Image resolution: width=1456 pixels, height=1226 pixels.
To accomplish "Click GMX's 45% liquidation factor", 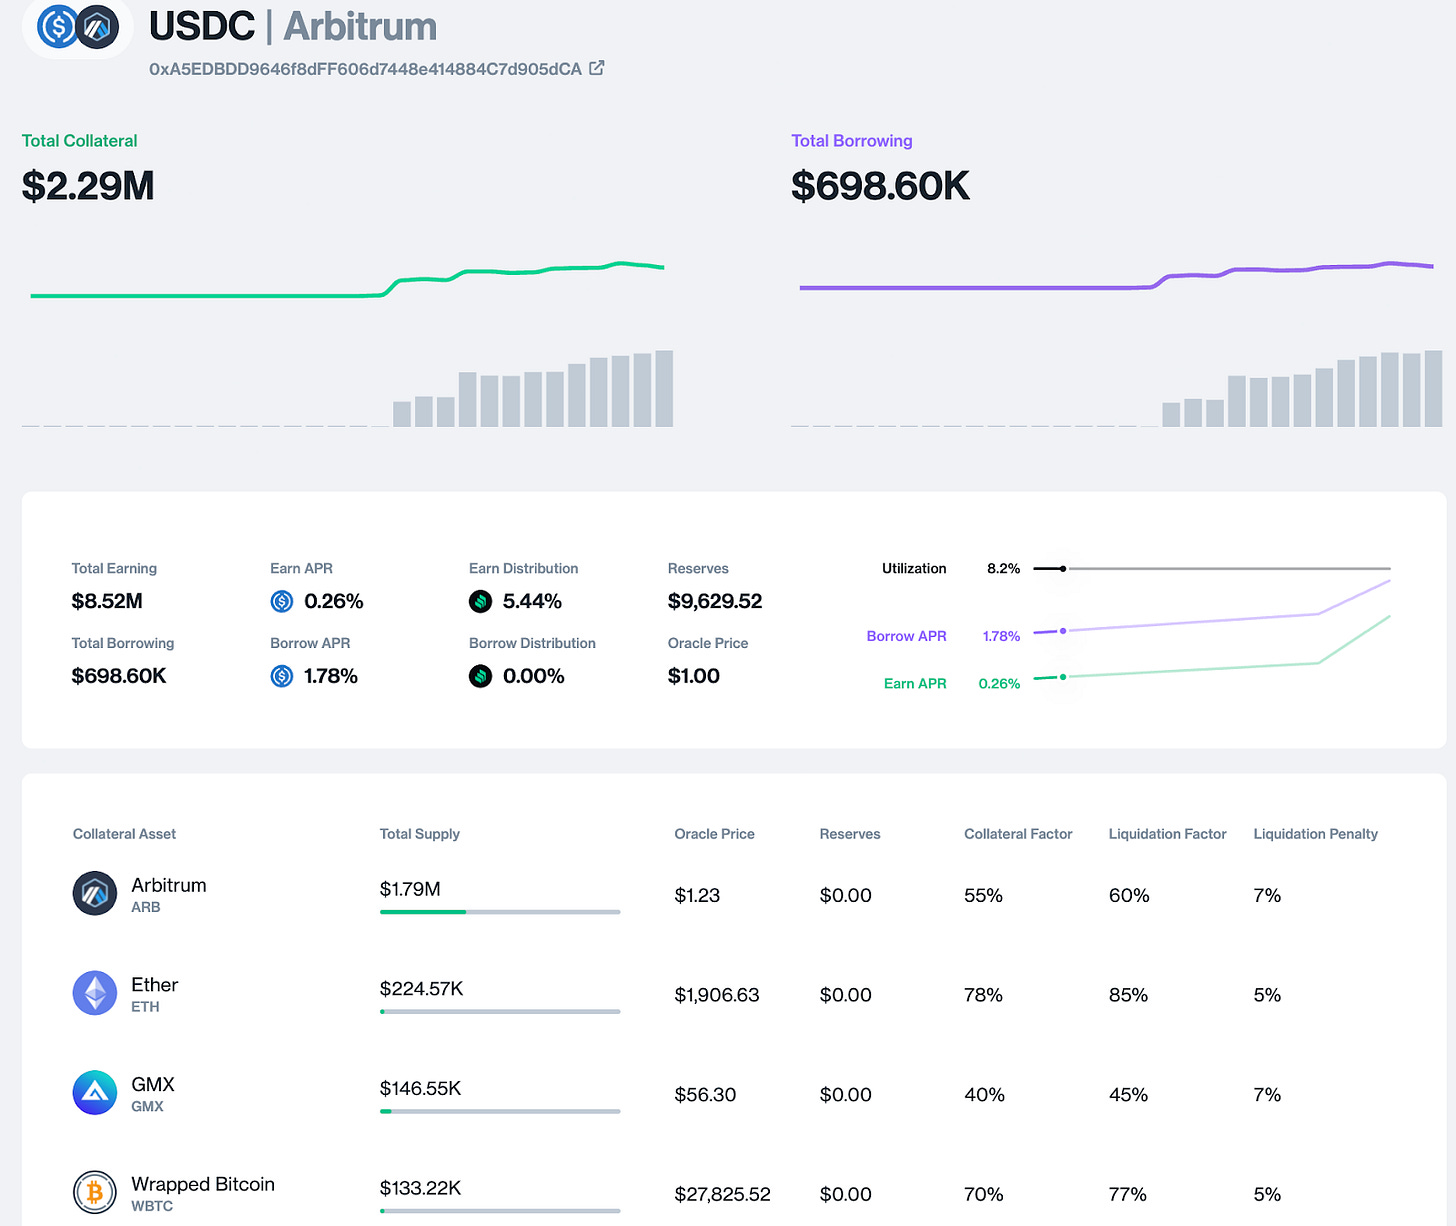I will click(x=1128, y=1095).
